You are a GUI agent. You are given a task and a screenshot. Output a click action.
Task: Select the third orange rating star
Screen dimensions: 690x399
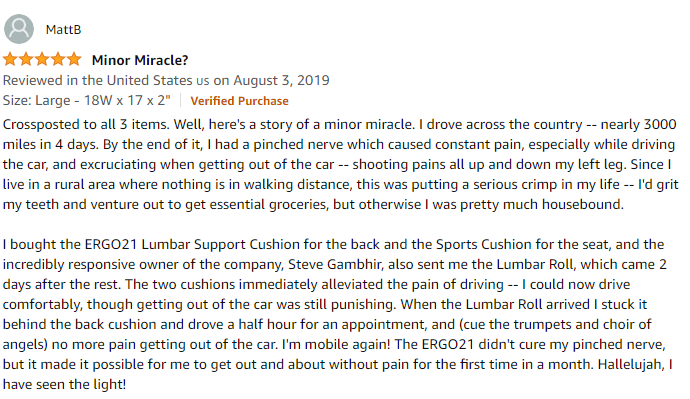click(x=42, y=59)
